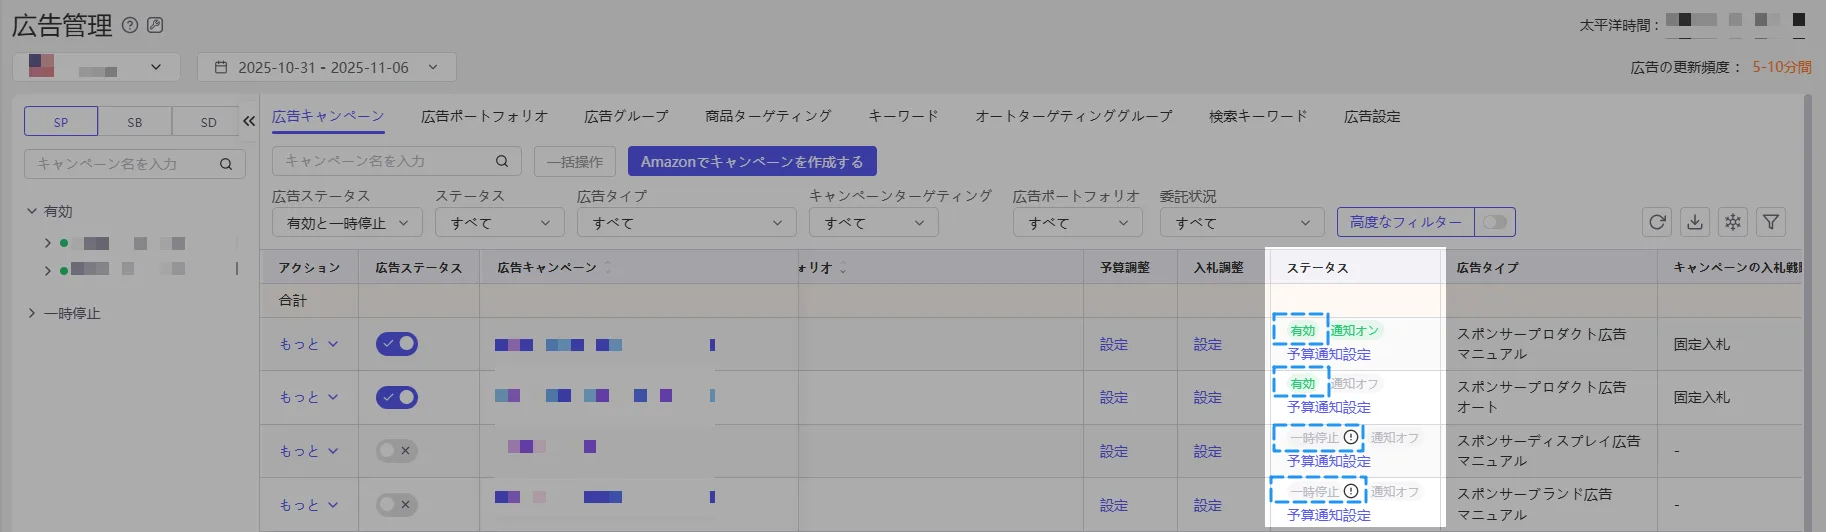
Task: Sort by the 広告キャンペーン column
Action: (x=608, y=268)
